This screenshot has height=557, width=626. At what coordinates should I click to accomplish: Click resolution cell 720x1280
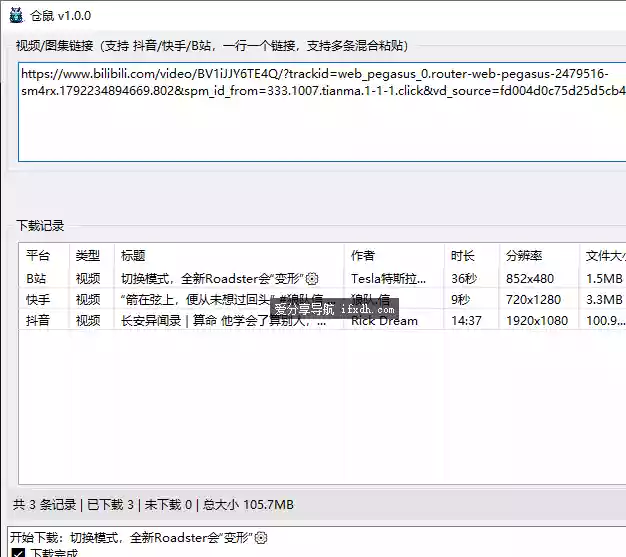pyautogui.click(x=533, y=299)
